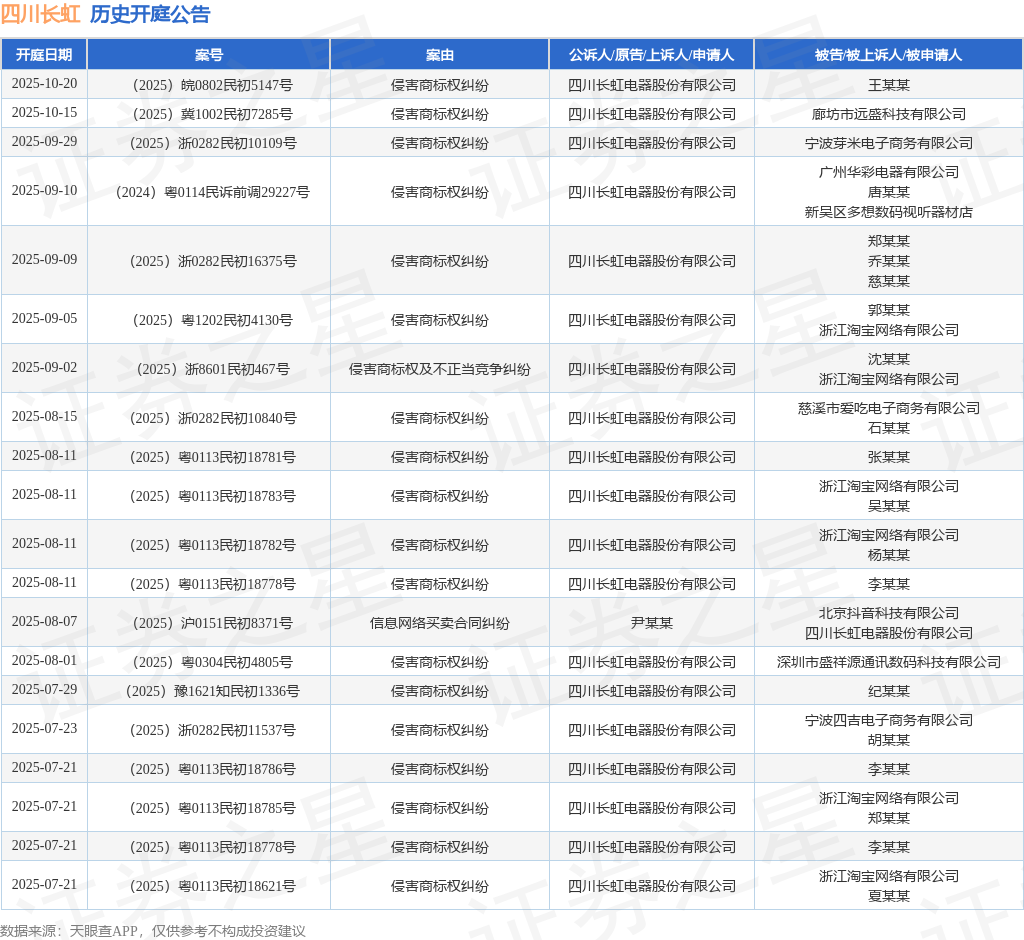Screen dimensions: 1024x940
Task: Open case (2025)浙0282民初10840号
Action: click(x=213, y=417)
